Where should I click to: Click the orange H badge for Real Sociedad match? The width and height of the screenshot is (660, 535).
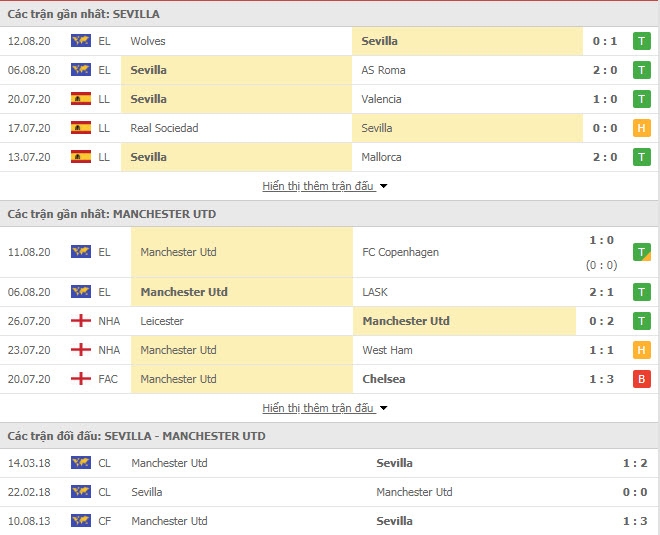pos(641,128)
